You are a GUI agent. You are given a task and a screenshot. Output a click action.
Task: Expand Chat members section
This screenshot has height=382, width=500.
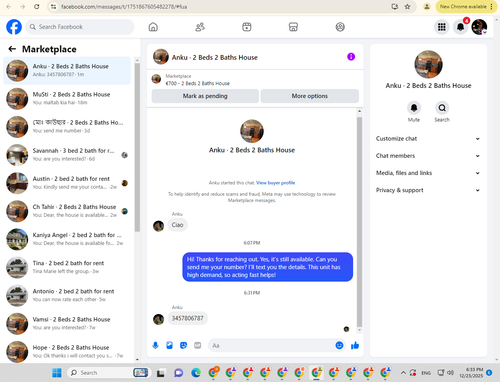coord(428,156)
